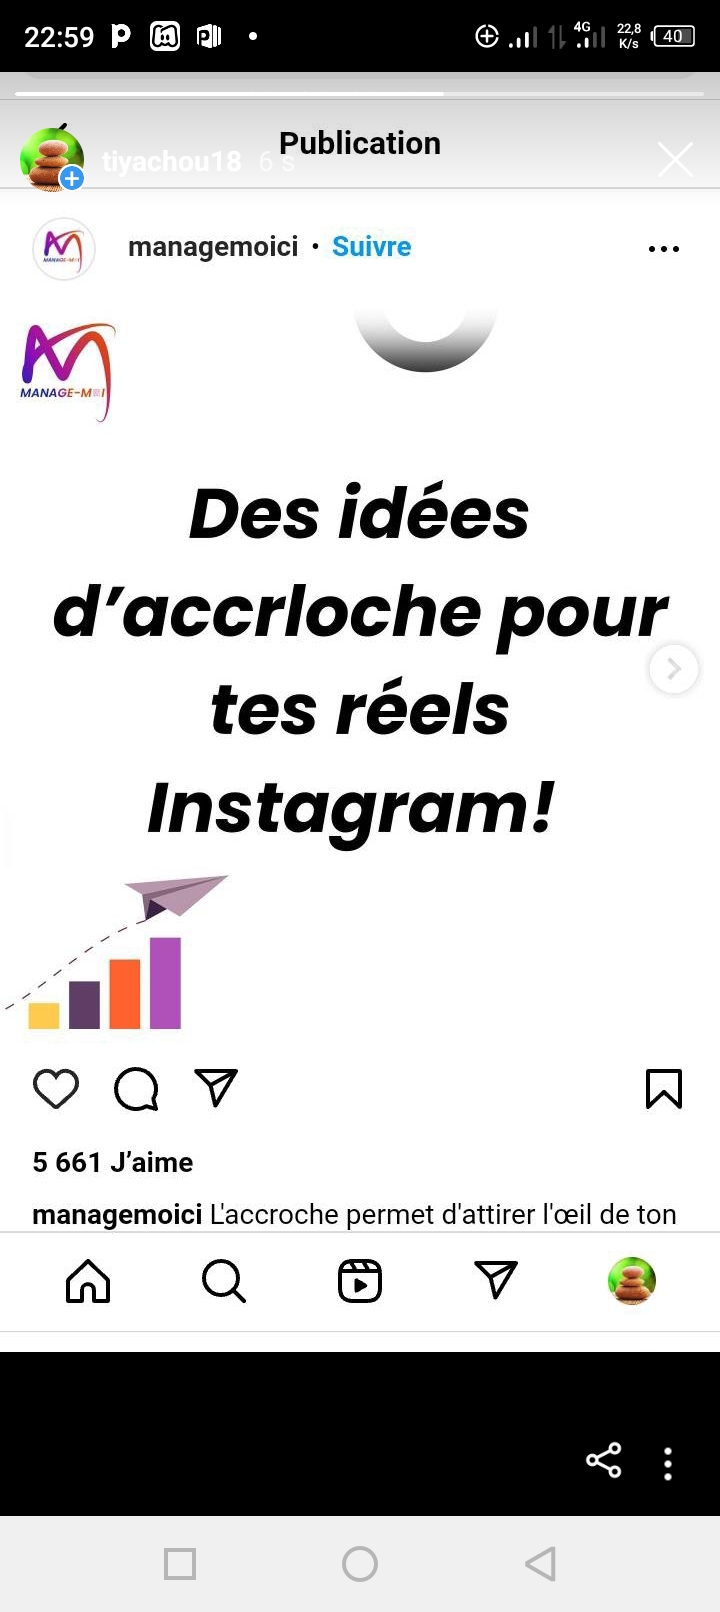Like the post with the heart icon
The height and width of the screenshot is (1612, 720).
(56, 1089)
